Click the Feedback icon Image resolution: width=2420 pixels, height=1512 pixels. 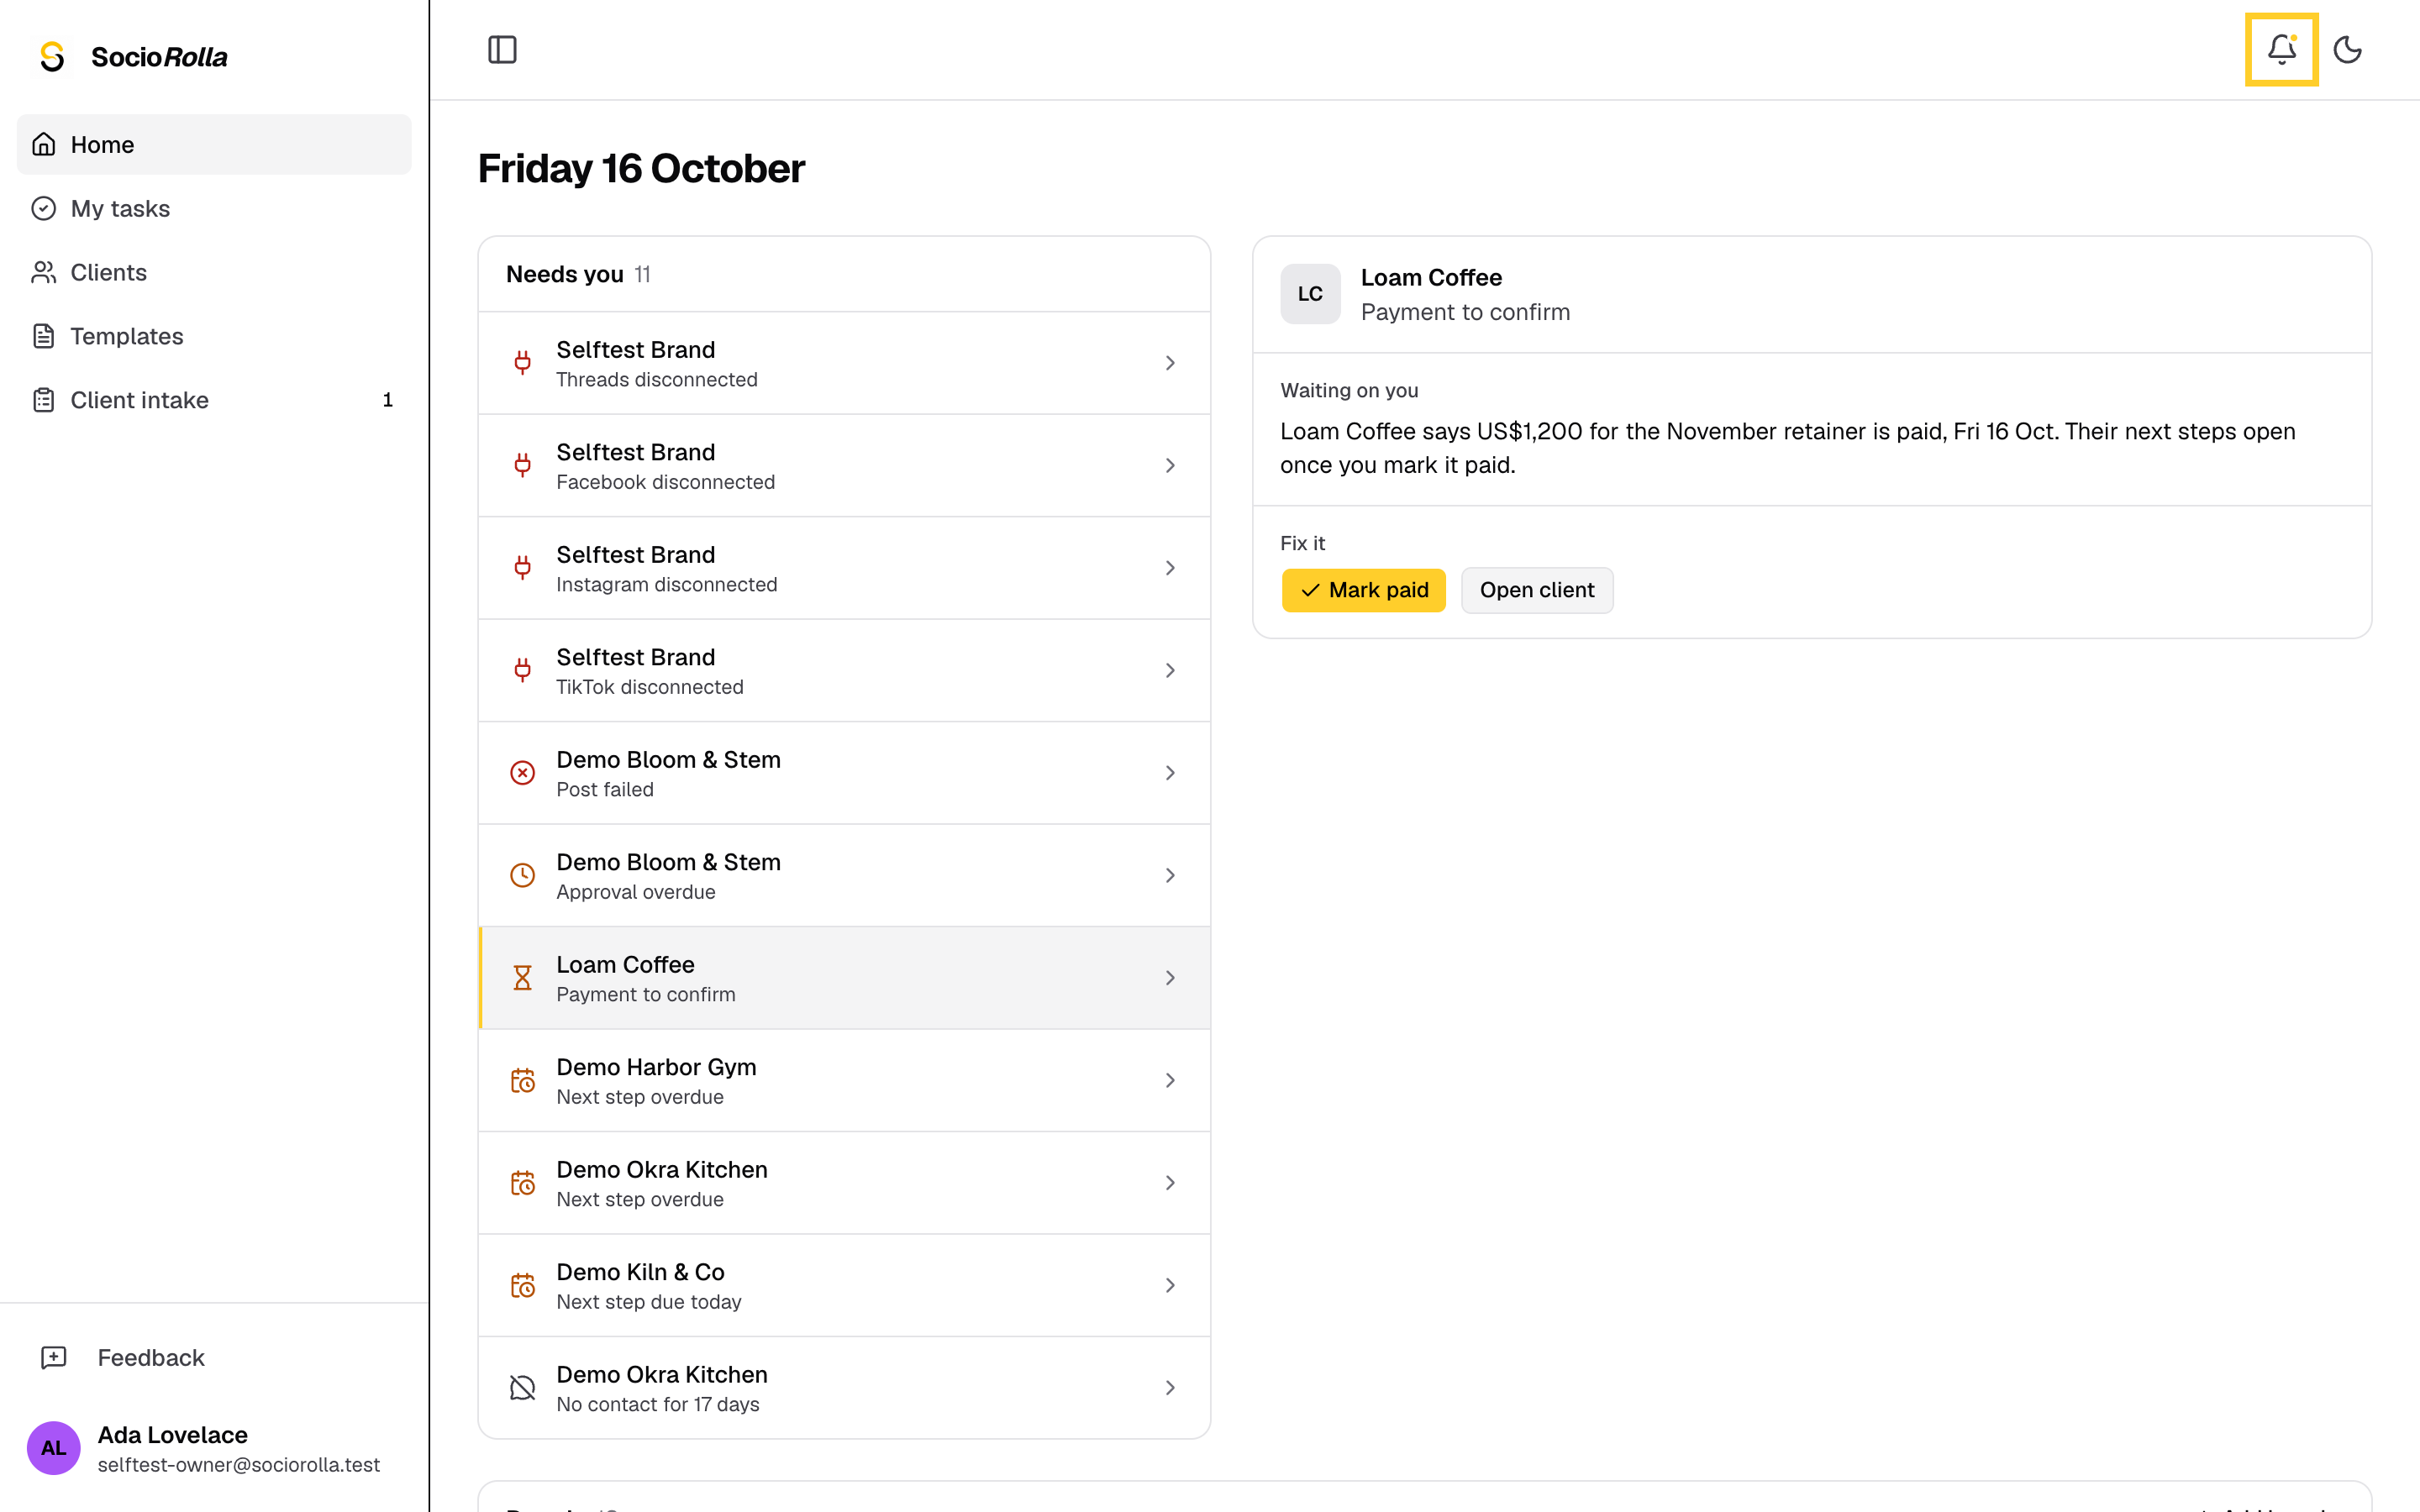click(x=53, y=1357)
